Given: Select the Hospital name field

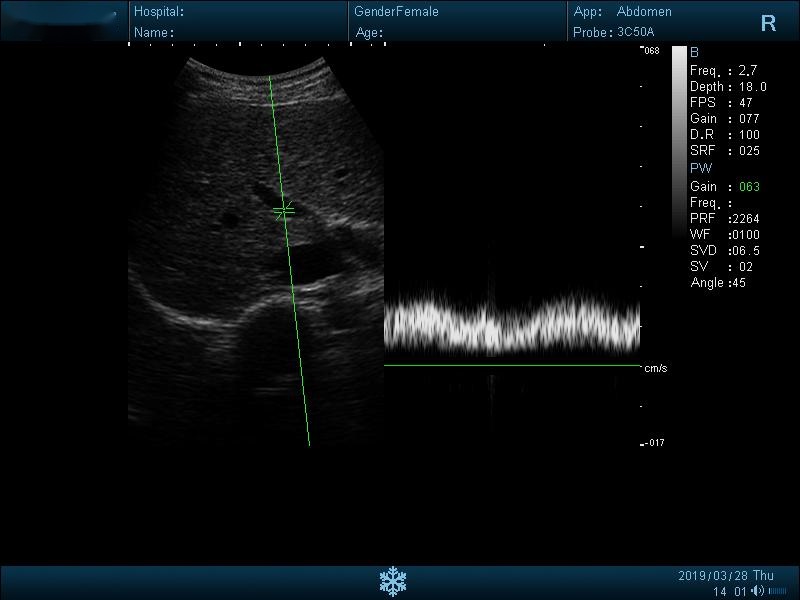Looking at the screenshot, I should click(158, 12).
